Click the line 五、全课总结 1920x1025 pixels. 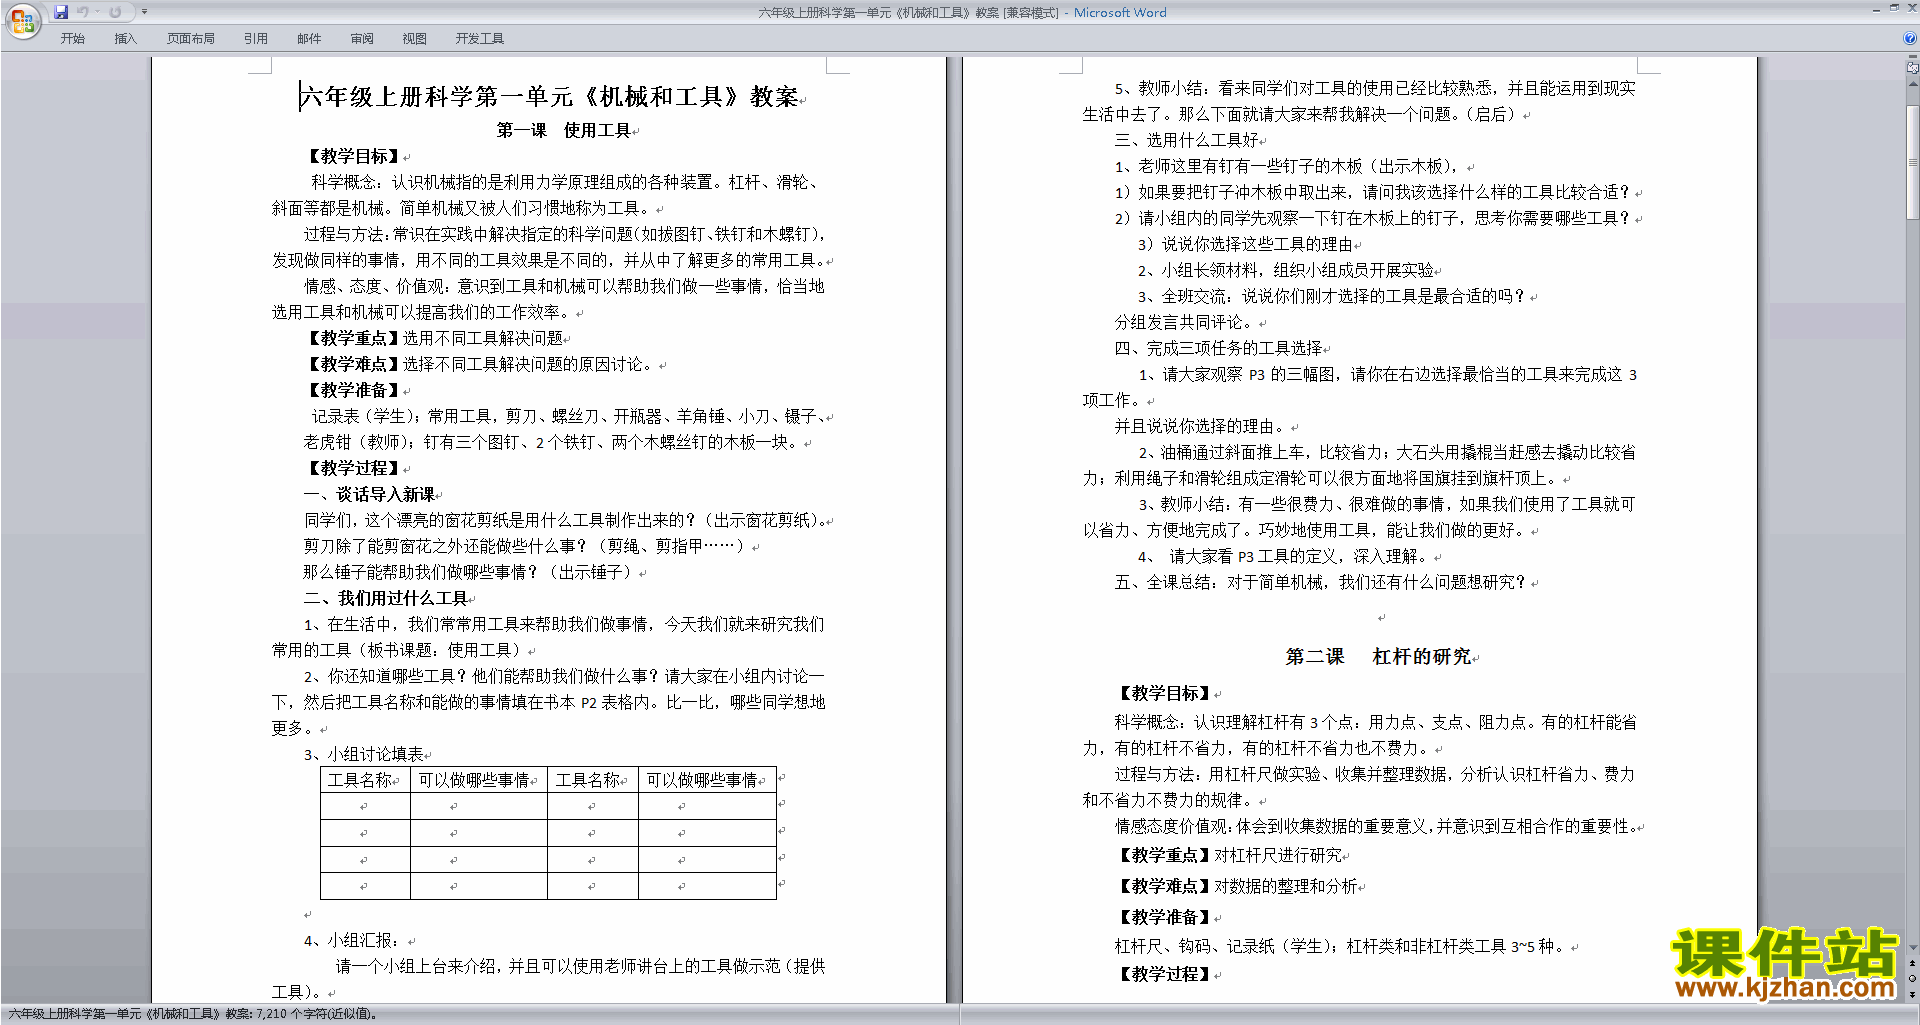1320,583
